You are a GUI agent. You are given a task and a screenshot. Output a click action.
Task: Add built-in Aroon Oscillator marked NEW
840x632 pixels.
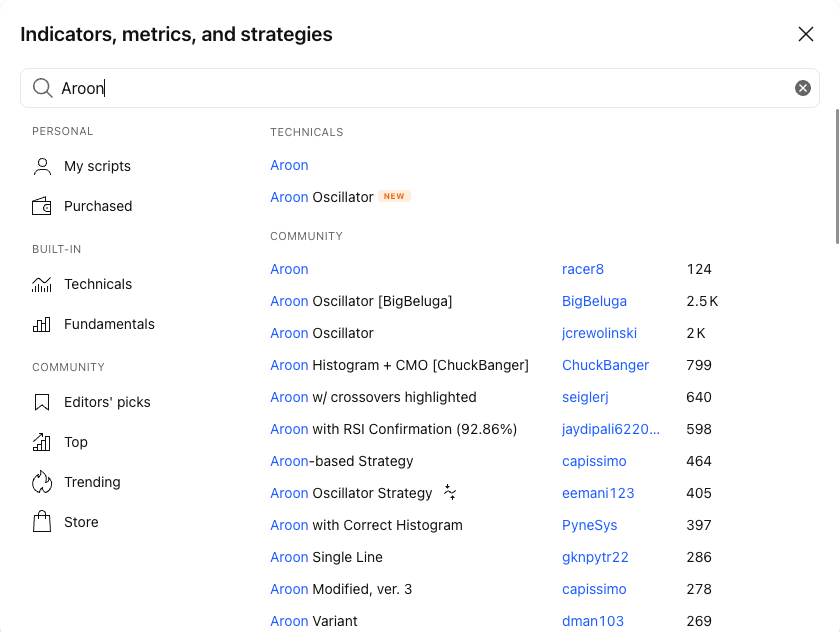tap(322, 198)
